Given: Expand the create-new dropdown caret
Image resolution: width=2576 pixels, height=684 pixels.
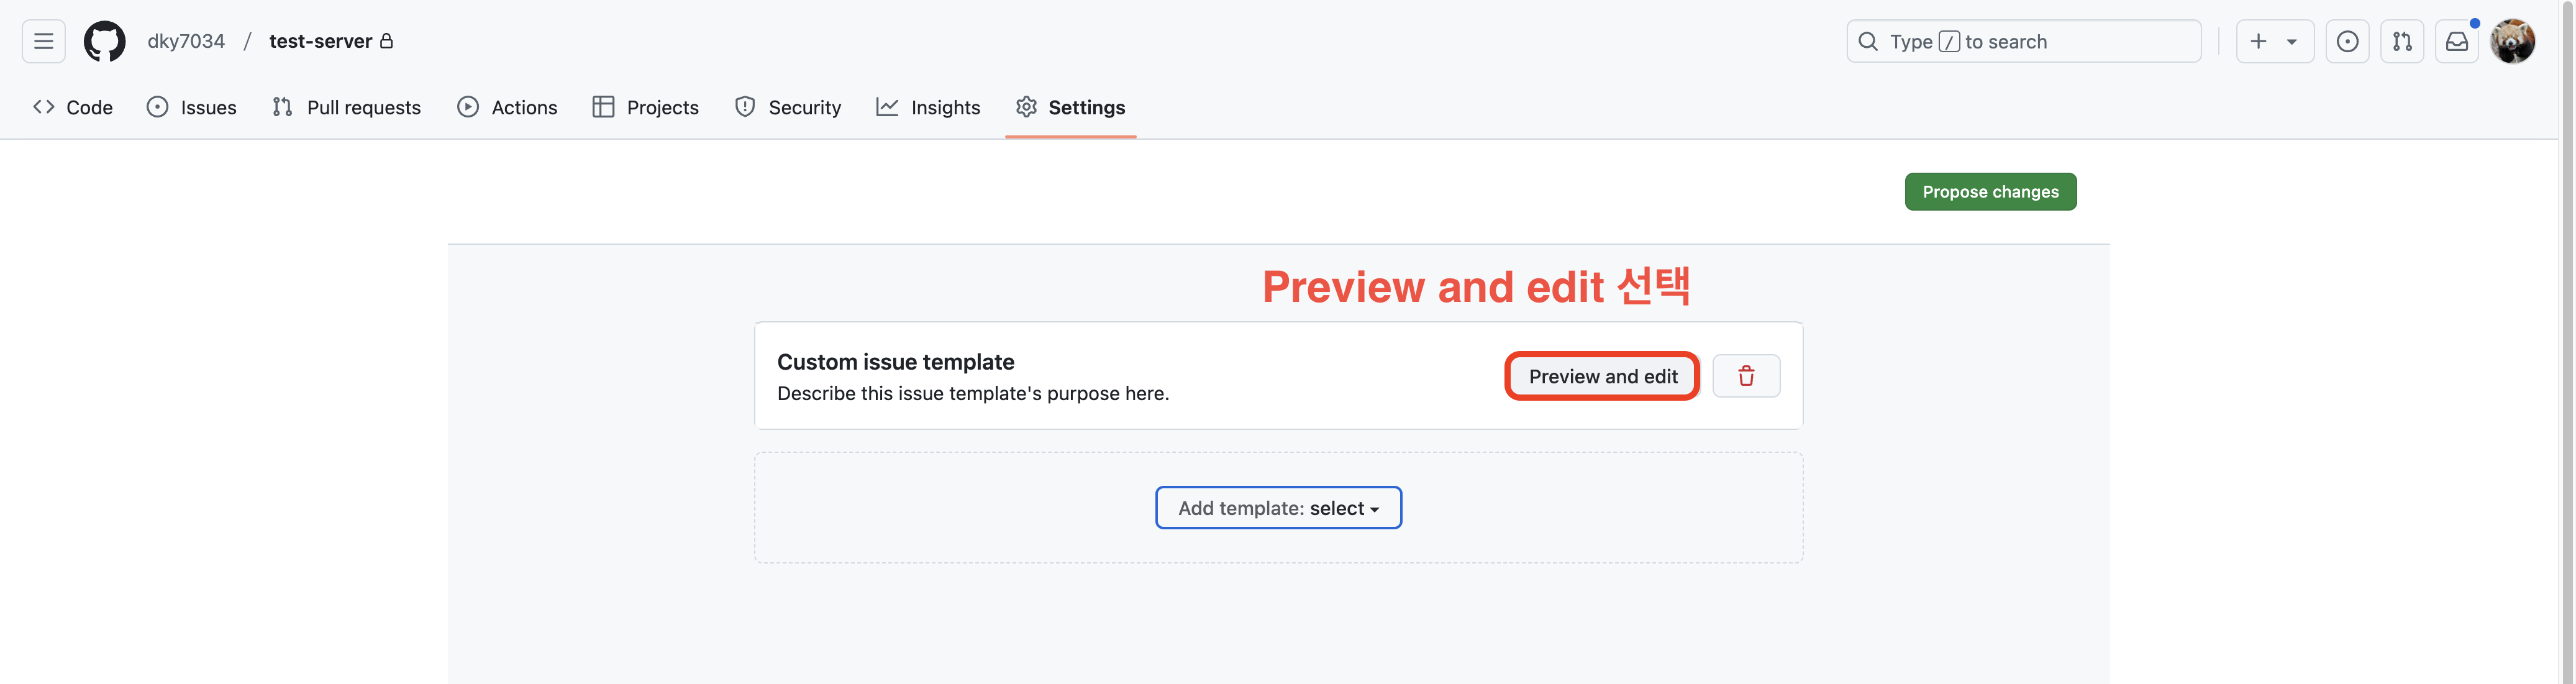Looking at the screenshot, I should (x=2291, y=41).
